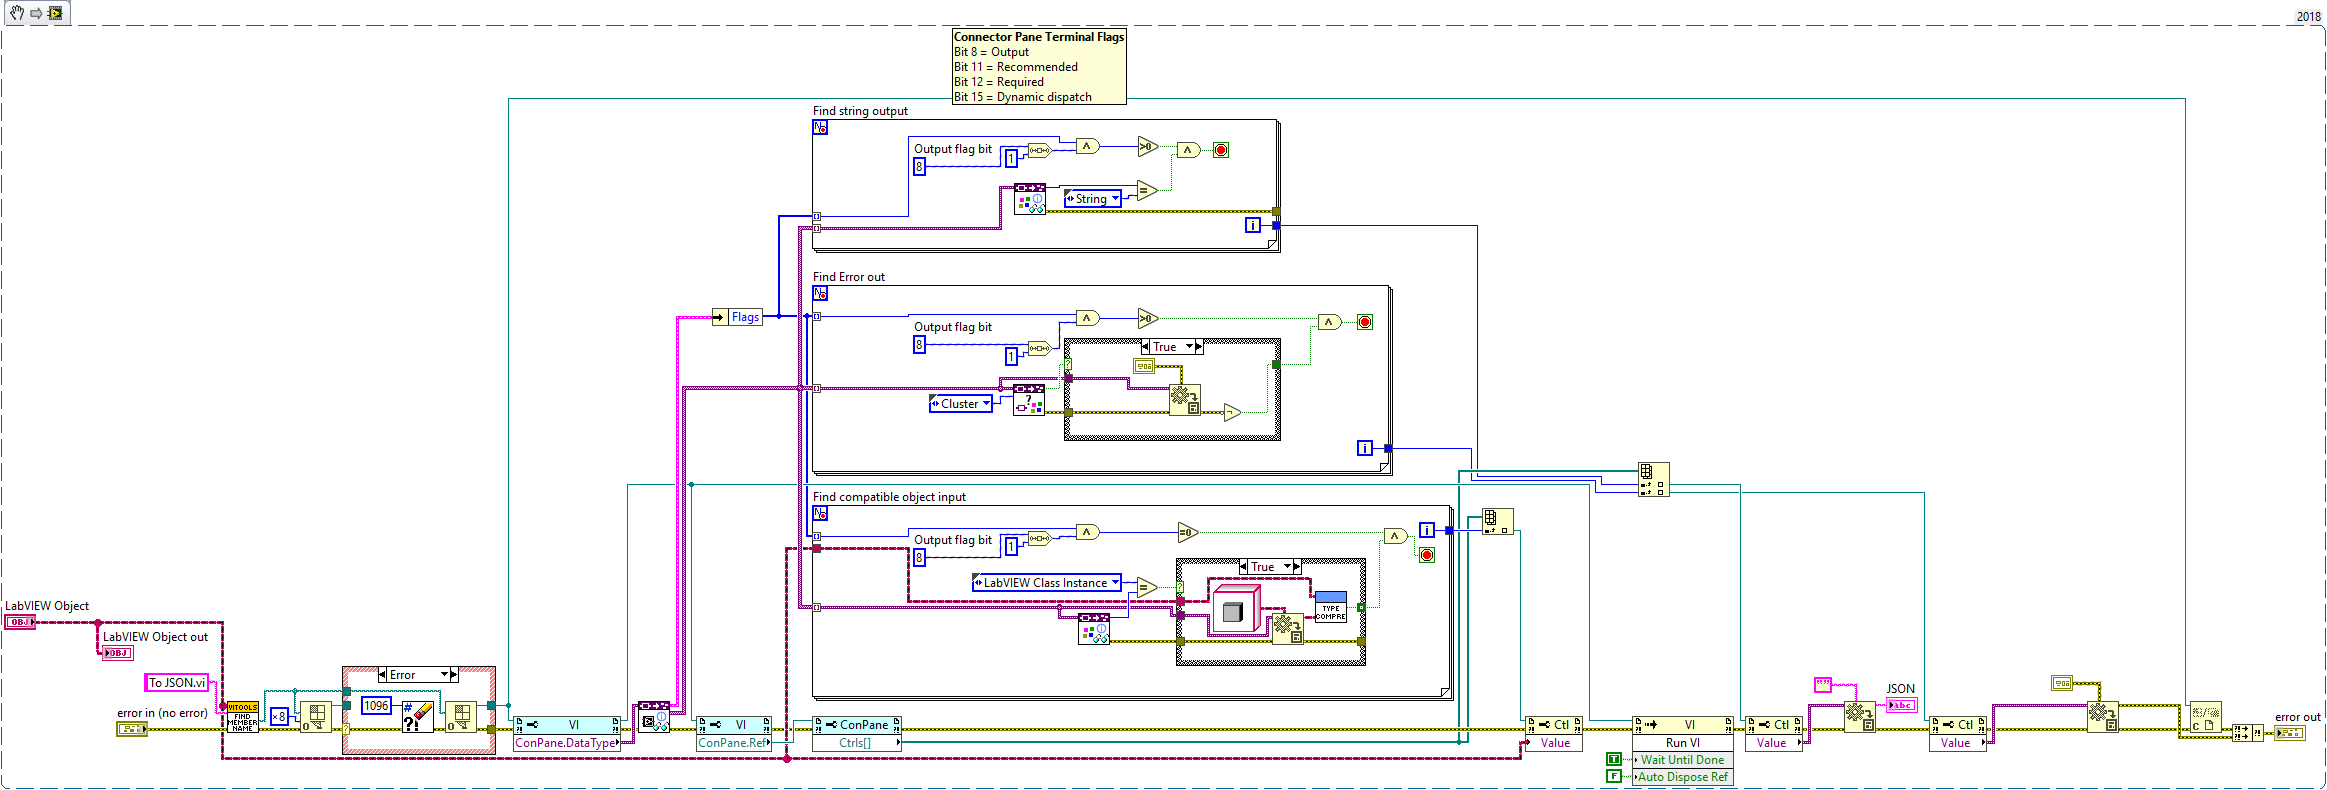The width and height of the screenshot is (2327, 790).
Task: Click the VITOOLS Find Member Name subVI
Action: click(x=242, y=718)
